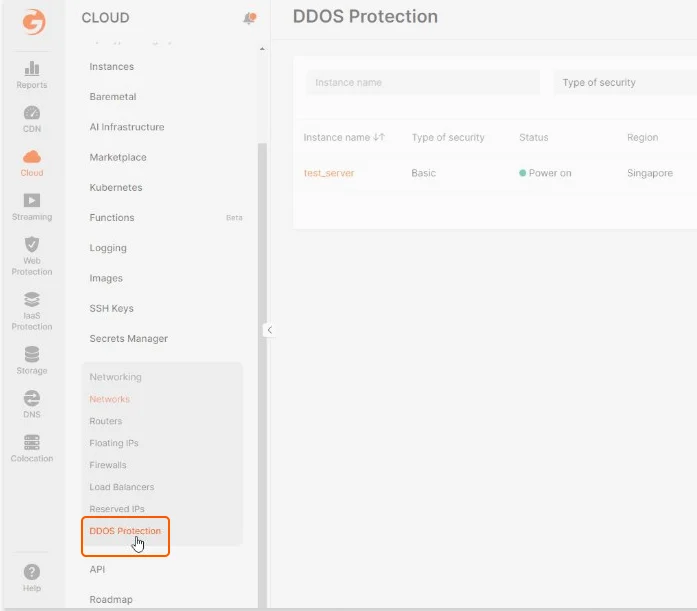Sort by Instance name column arrows
The height and width of the screenshot is (611, 697).
[x=379, y=137]
